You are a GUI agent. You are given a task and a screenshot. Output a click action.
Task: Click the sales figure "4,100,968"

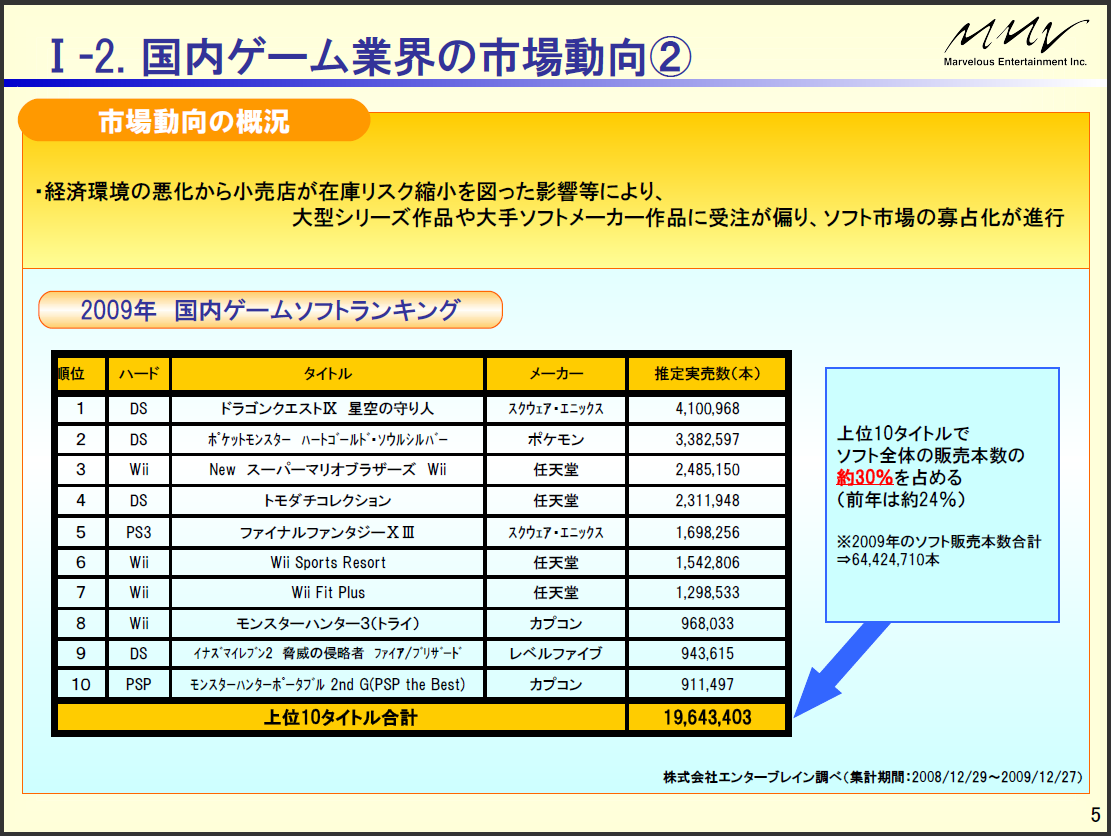[x=707, y=409]
